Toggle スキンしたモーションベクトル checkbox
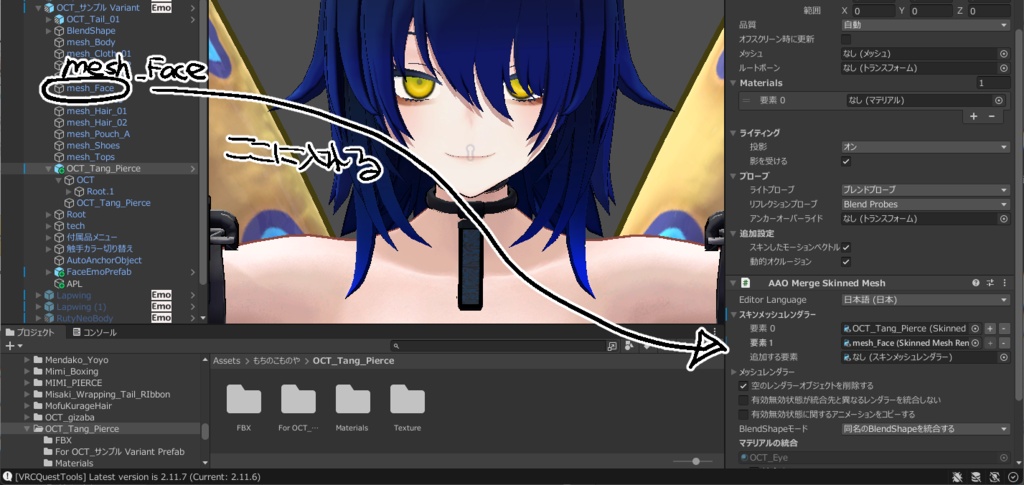This screenshot has width=1024, height=485. click(x=846, y=247)
